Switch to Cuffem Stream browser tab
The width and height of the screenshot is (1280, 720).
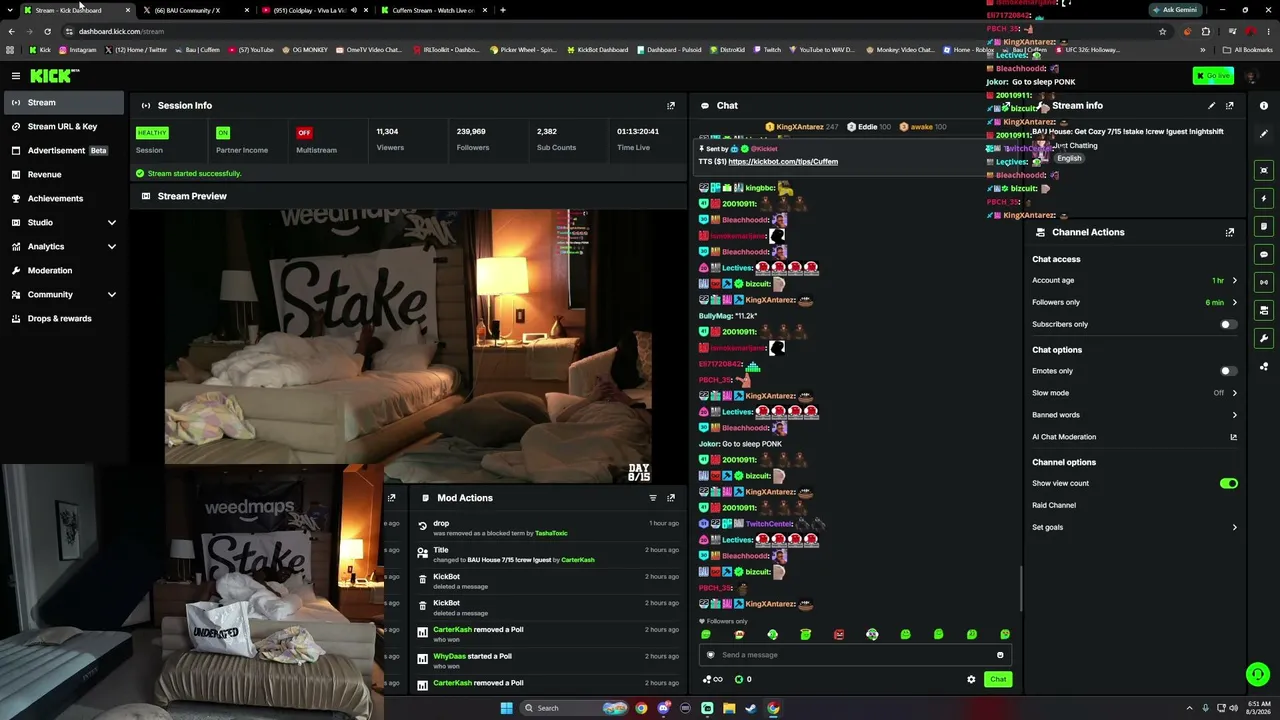click(x=433, y=10)
